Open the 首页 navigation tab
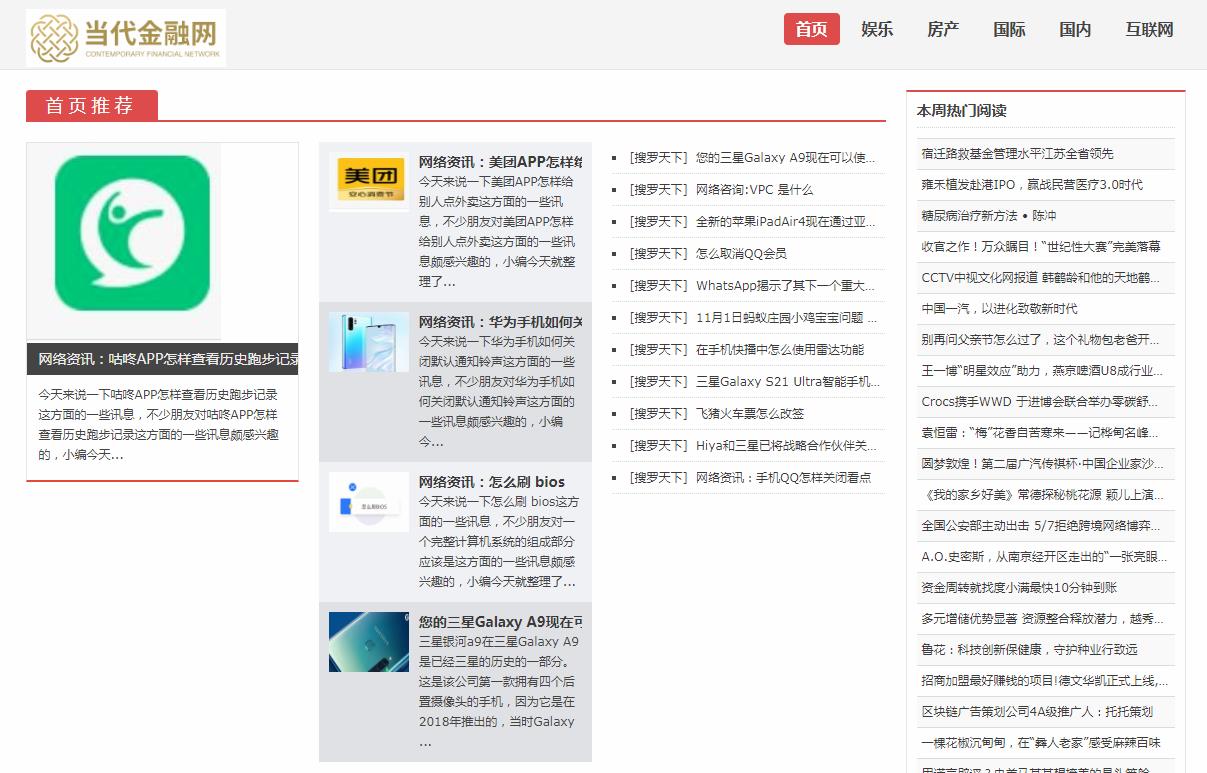1207x773 pixels. click(x=811, y=29)
